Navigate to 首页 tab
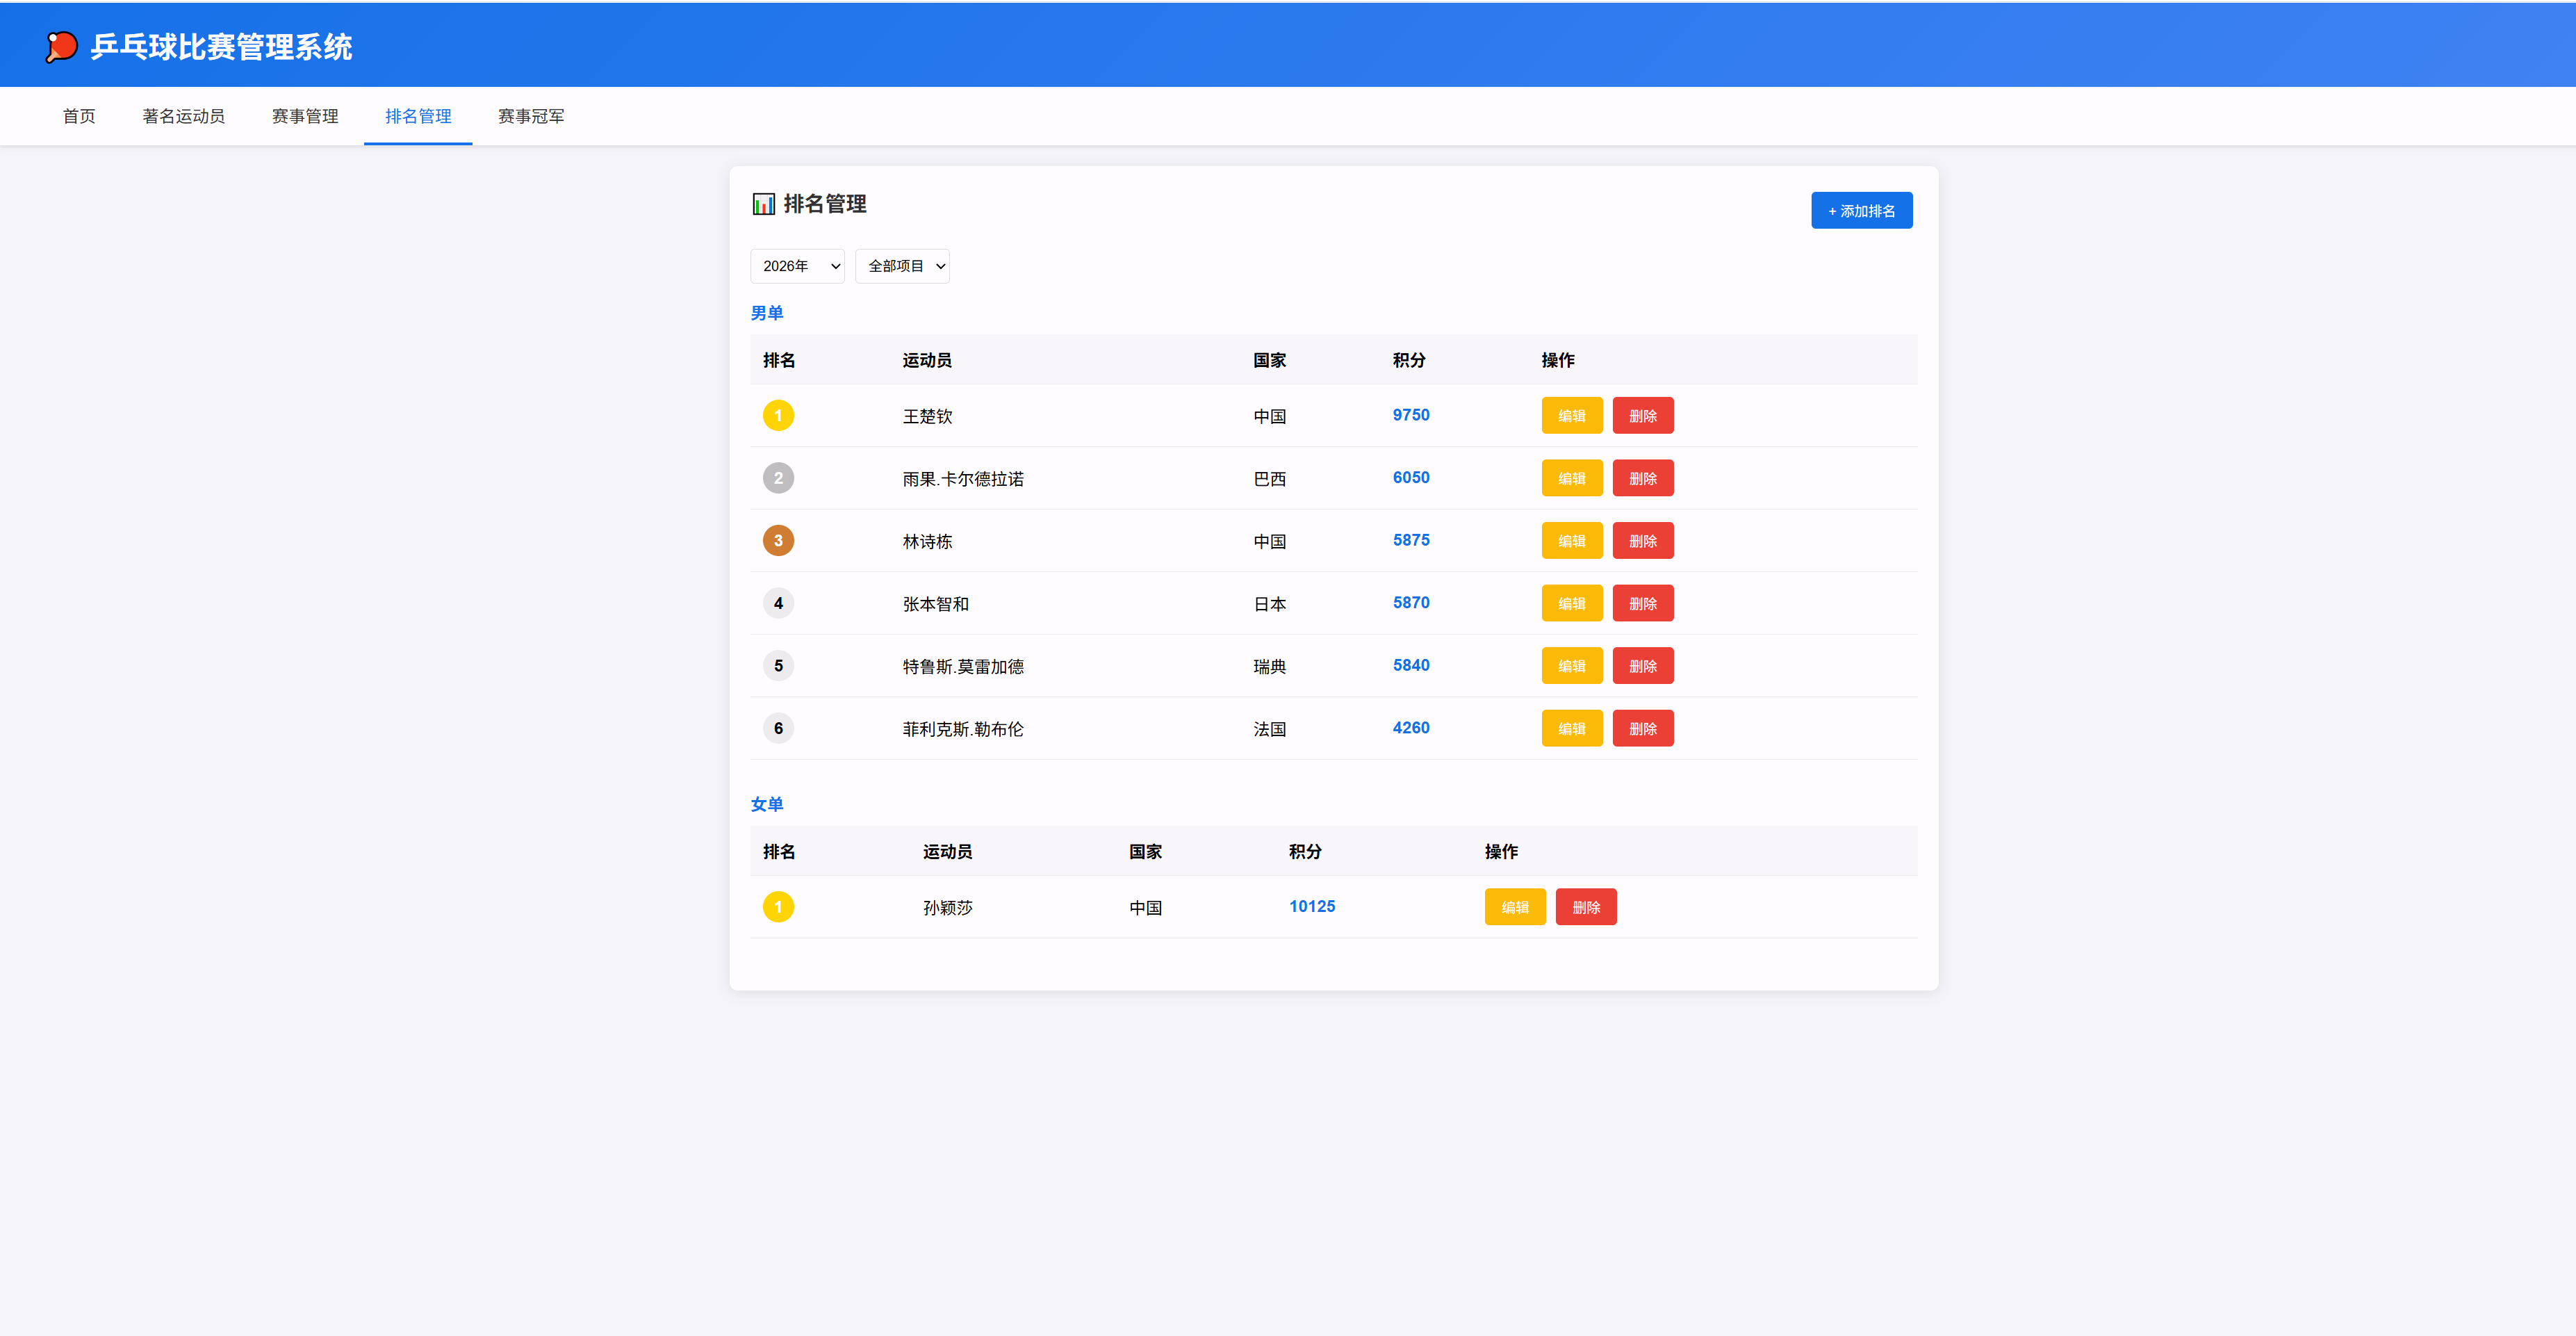 click(x=79, y=116)
